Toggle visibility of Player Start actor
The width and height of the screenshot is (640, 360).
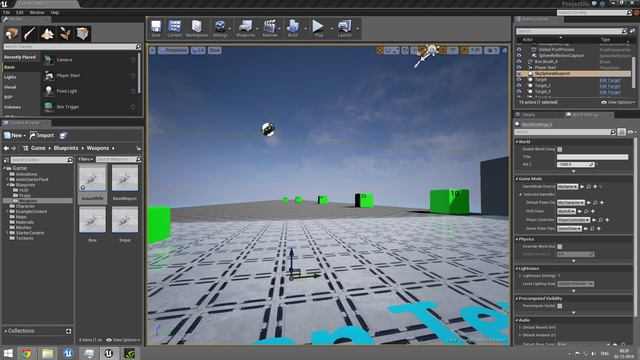click(x=519, y=68)
